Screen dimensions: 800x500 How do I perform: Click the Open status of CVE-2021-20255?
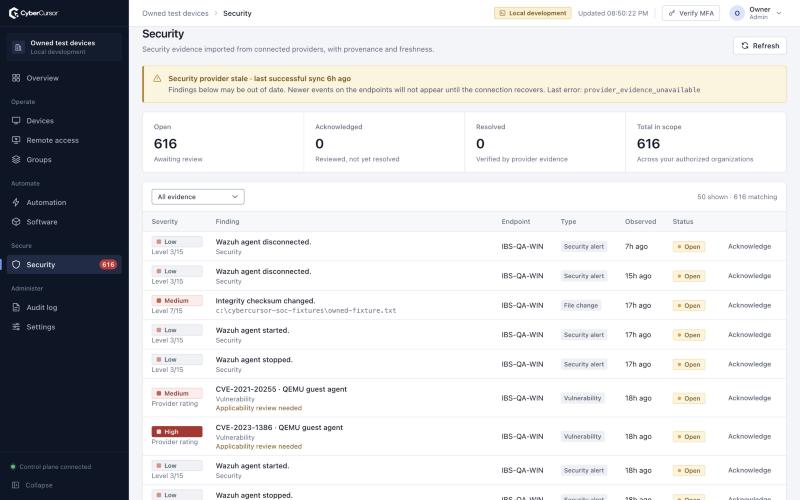[689, 398]
